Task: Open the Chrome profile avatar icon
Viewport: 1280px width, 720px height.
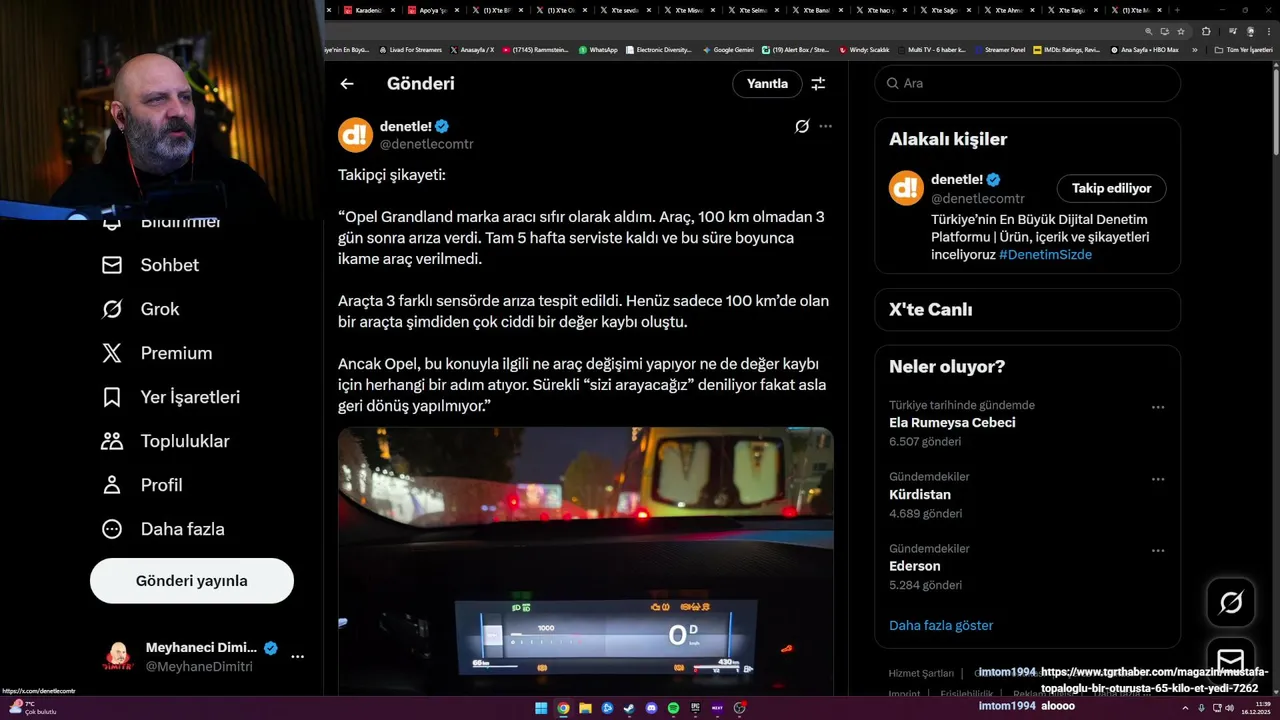Action: 1251,31
